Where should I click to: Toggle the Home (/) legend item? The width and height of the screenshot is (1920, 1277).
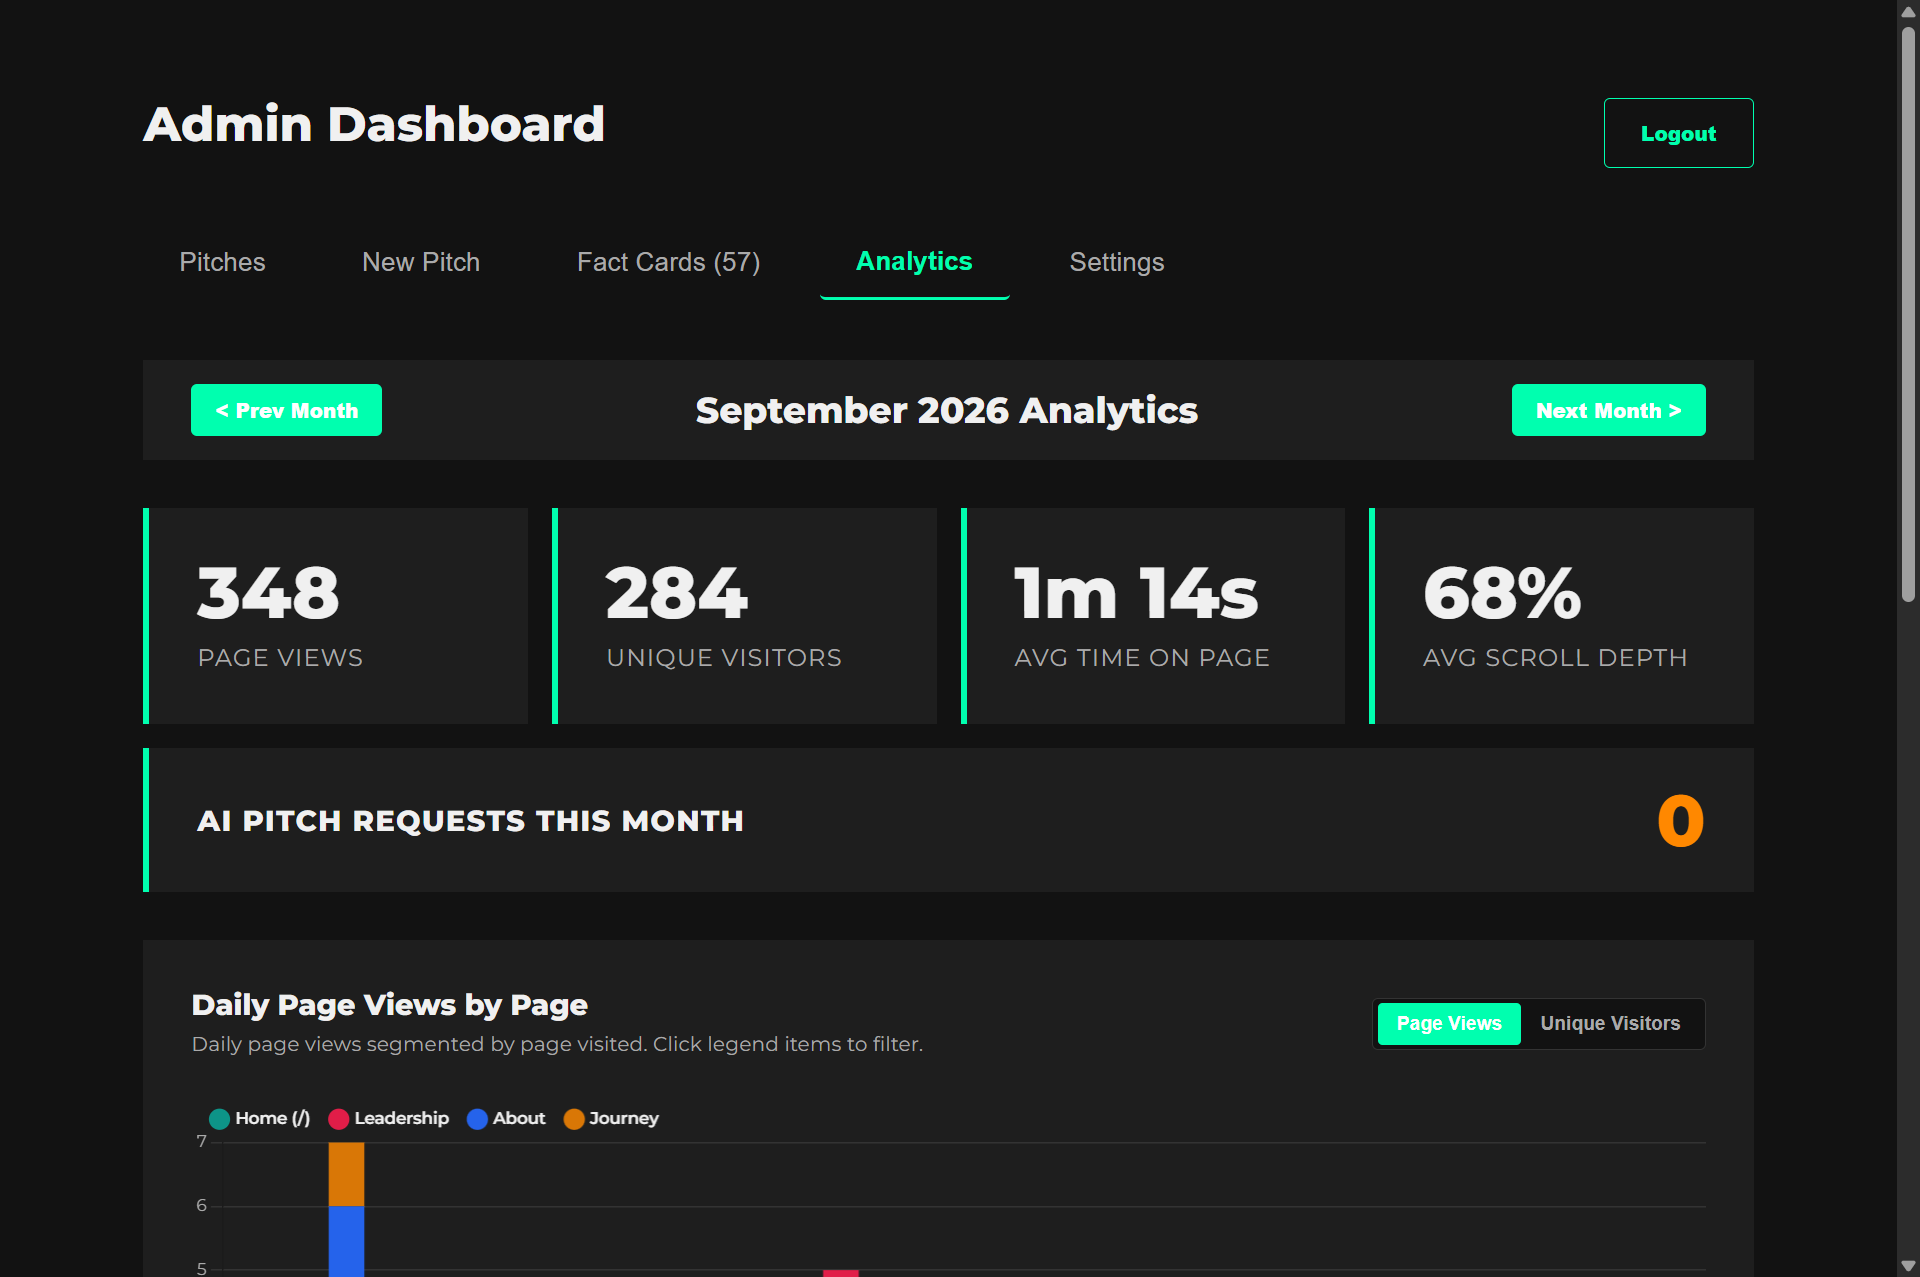260,1118
